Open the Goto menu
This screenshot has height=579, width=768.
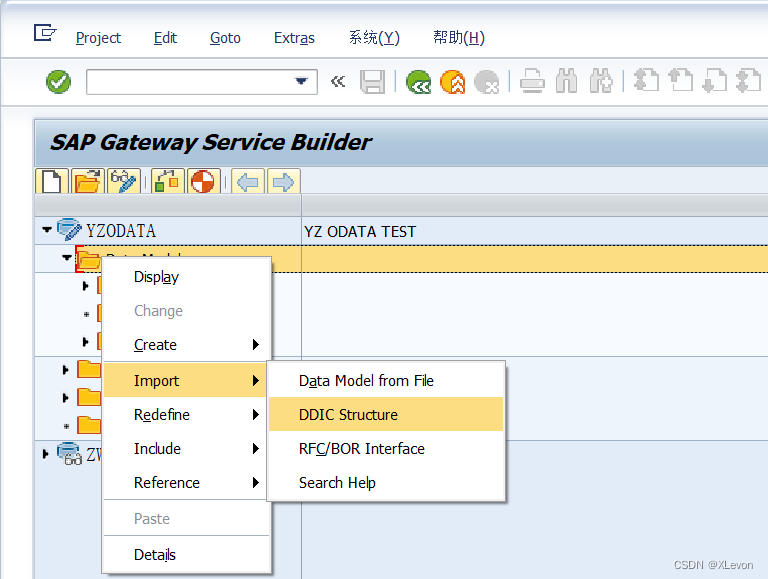[225, 38]
